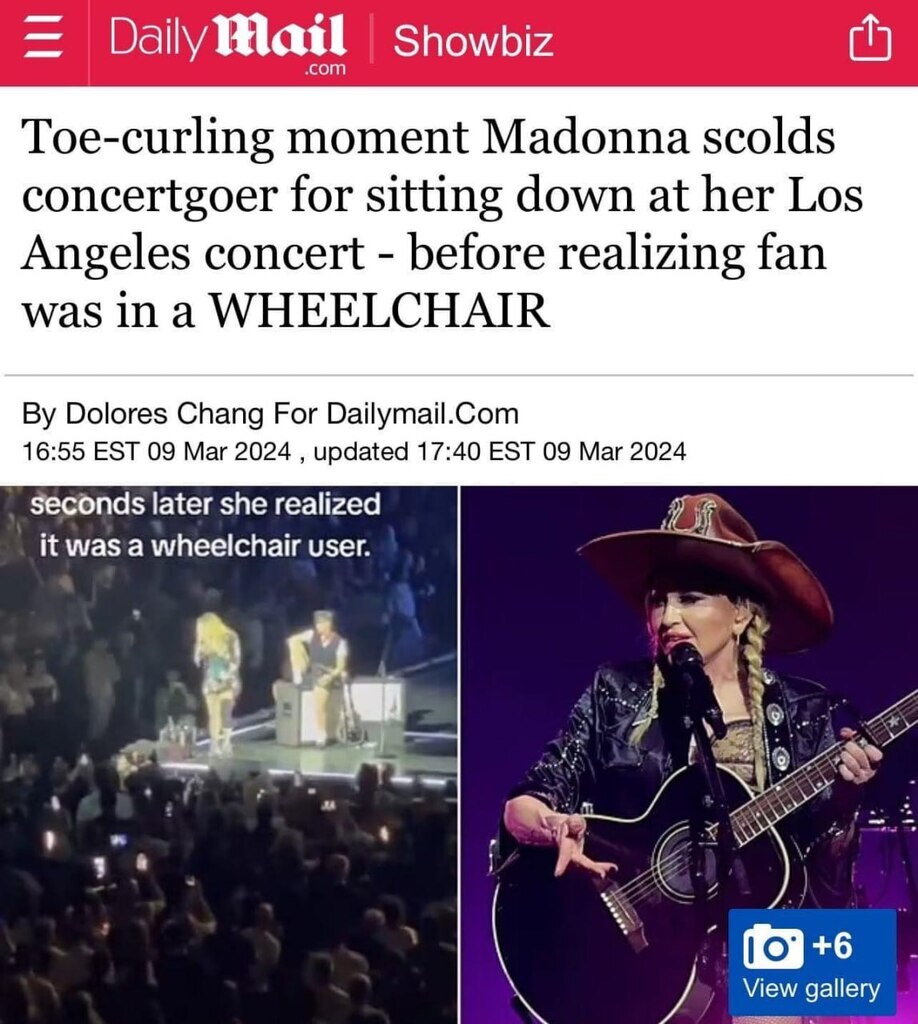Open the View gallery button
The width and height of the screenshot is (918, 1024).
click(812, 961)
